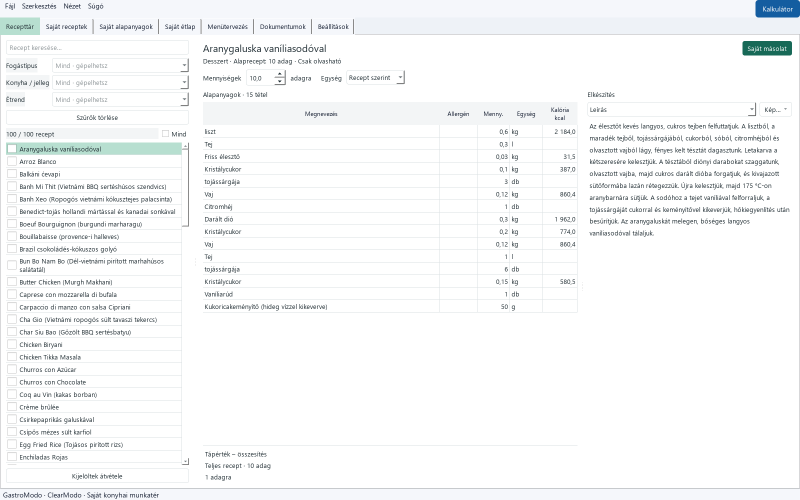Select the Darált dió ingredient row
The height and width of the screenshot is (500, 800).
(390, 219)
